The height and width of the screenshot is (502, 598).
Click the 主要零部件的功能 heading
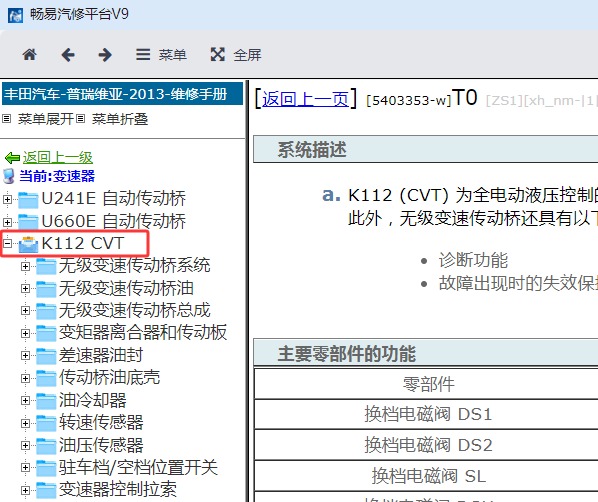(346, 354)
